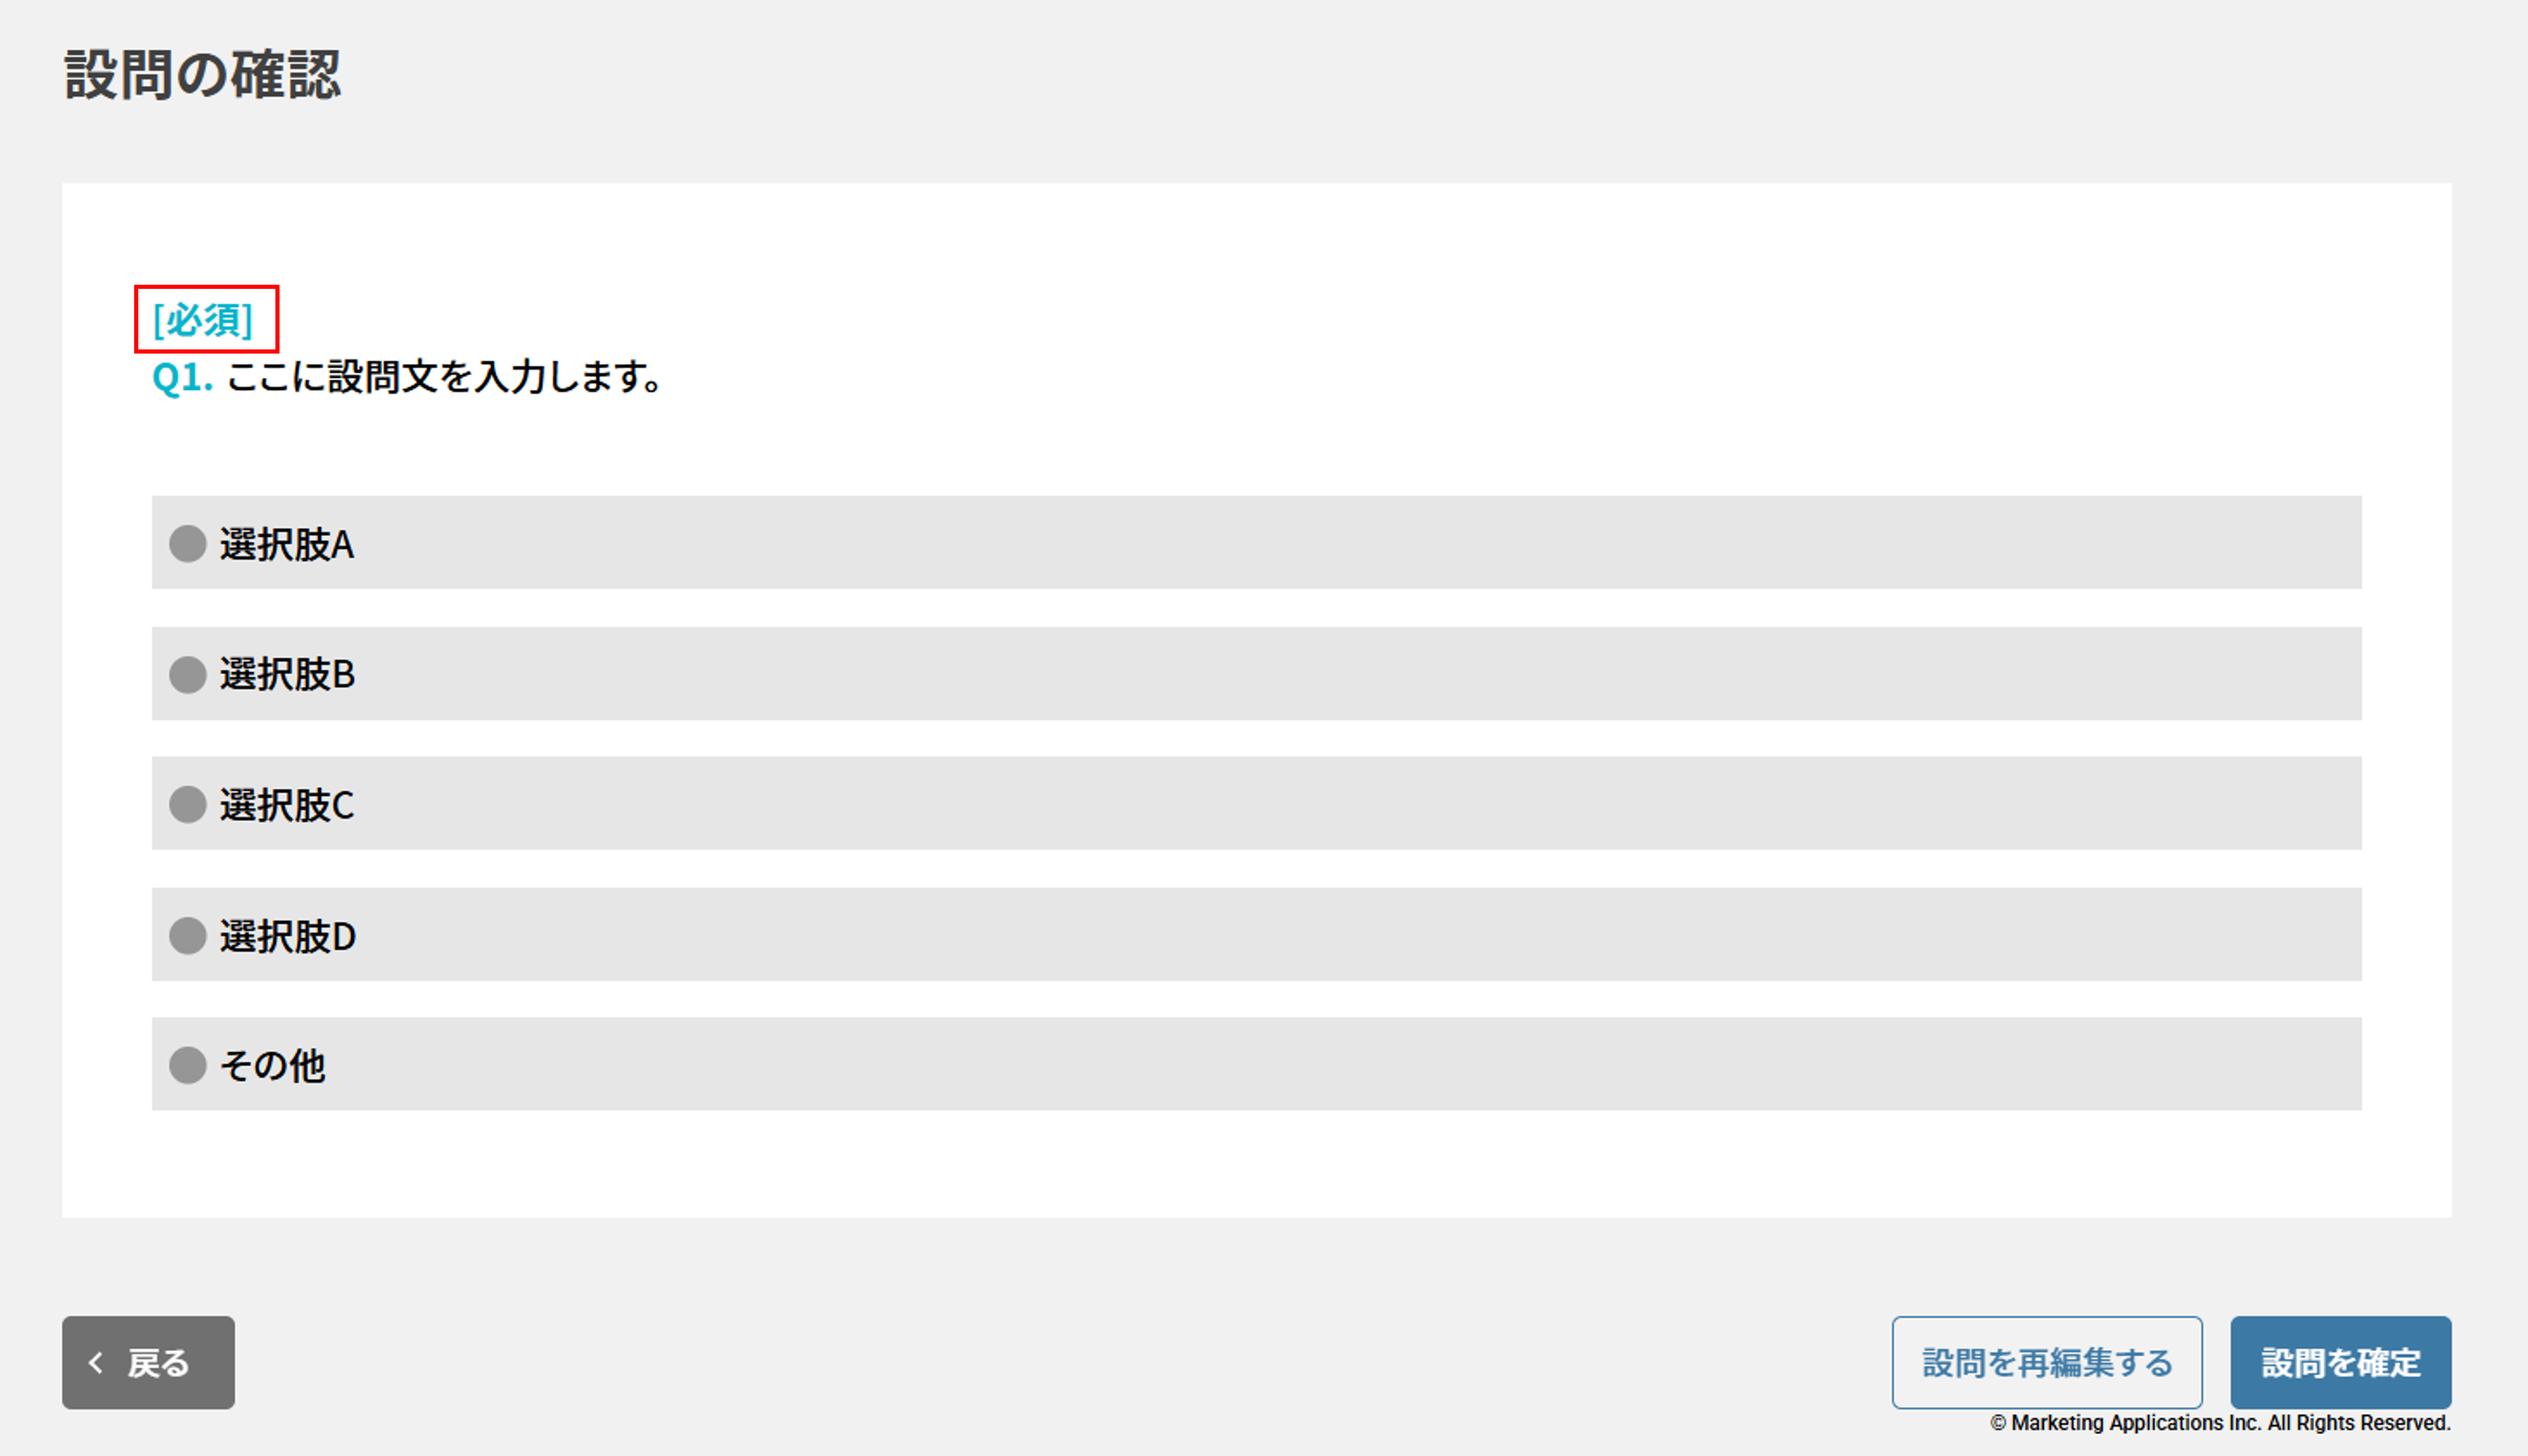The image size is (2528, 1456).
Task: Select the radio circle for 選択肢C
Action: (187, 805)
